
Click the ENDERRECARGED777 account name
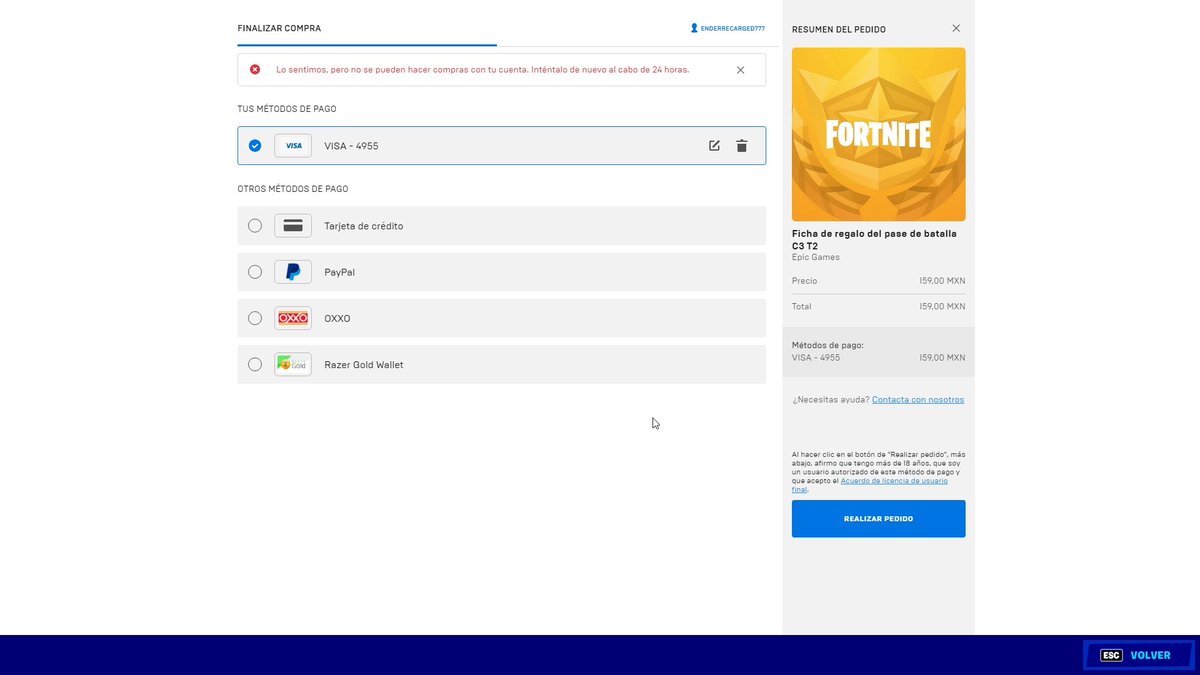click(733, 28)
